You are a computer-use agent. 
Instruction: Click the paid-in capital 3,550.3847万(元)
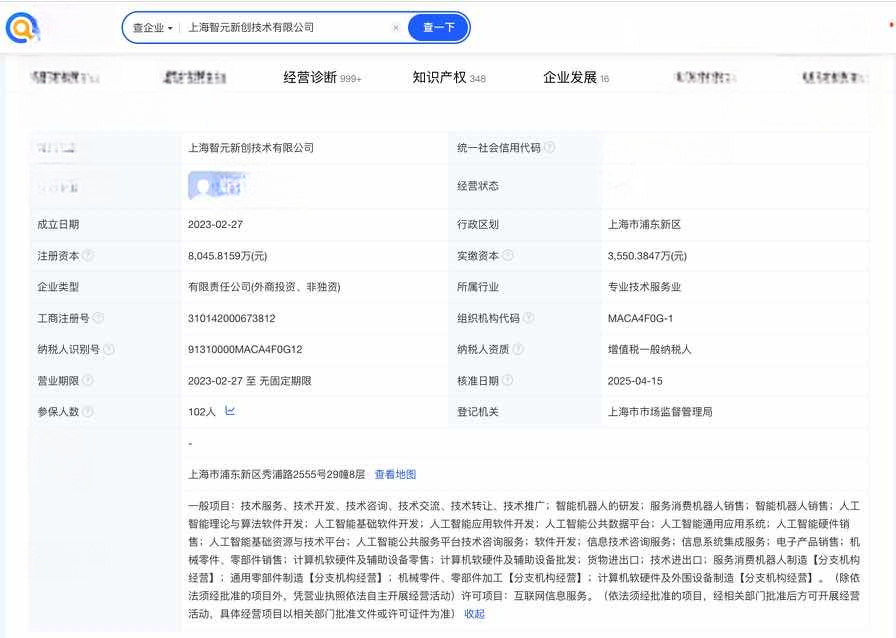click(647, 256)
